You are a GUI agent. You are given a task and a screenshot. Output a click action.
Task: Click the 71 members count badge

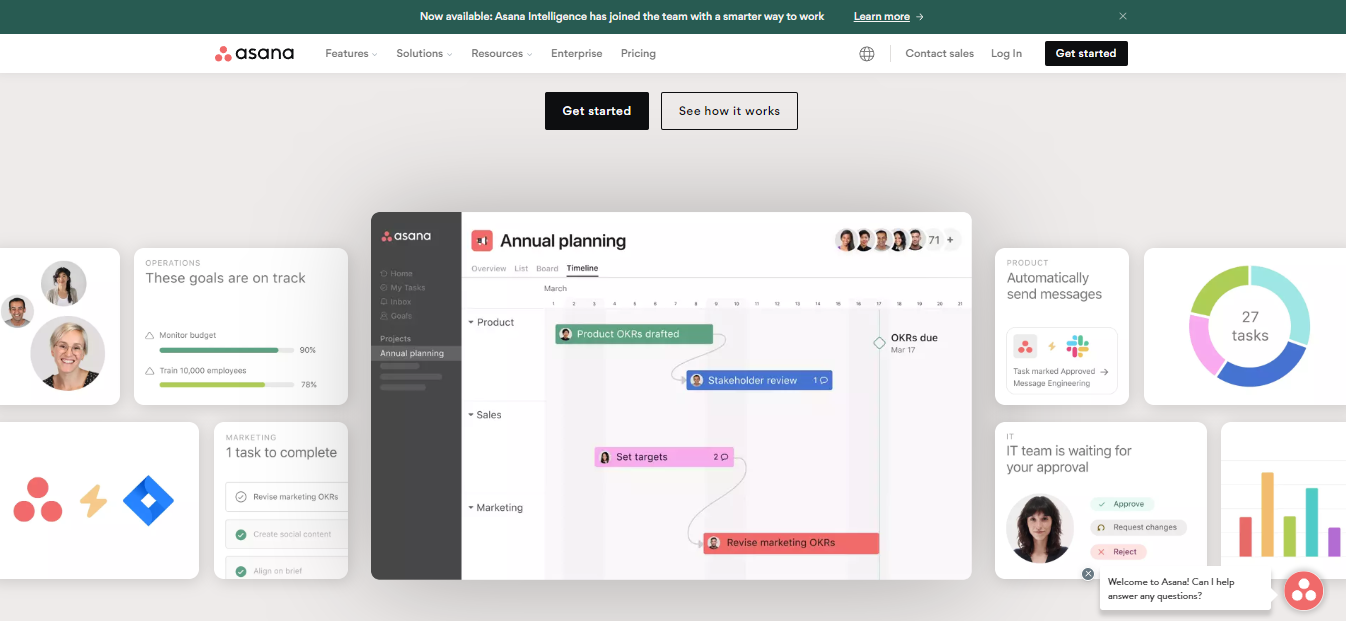tap(934, 240)
